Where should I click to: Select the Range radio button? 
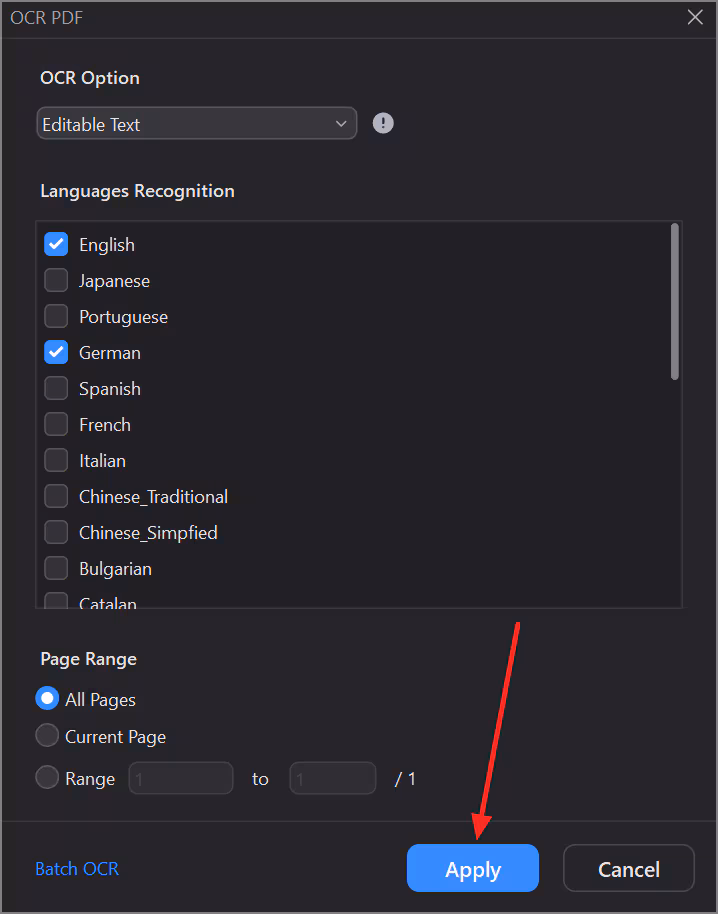47,778
